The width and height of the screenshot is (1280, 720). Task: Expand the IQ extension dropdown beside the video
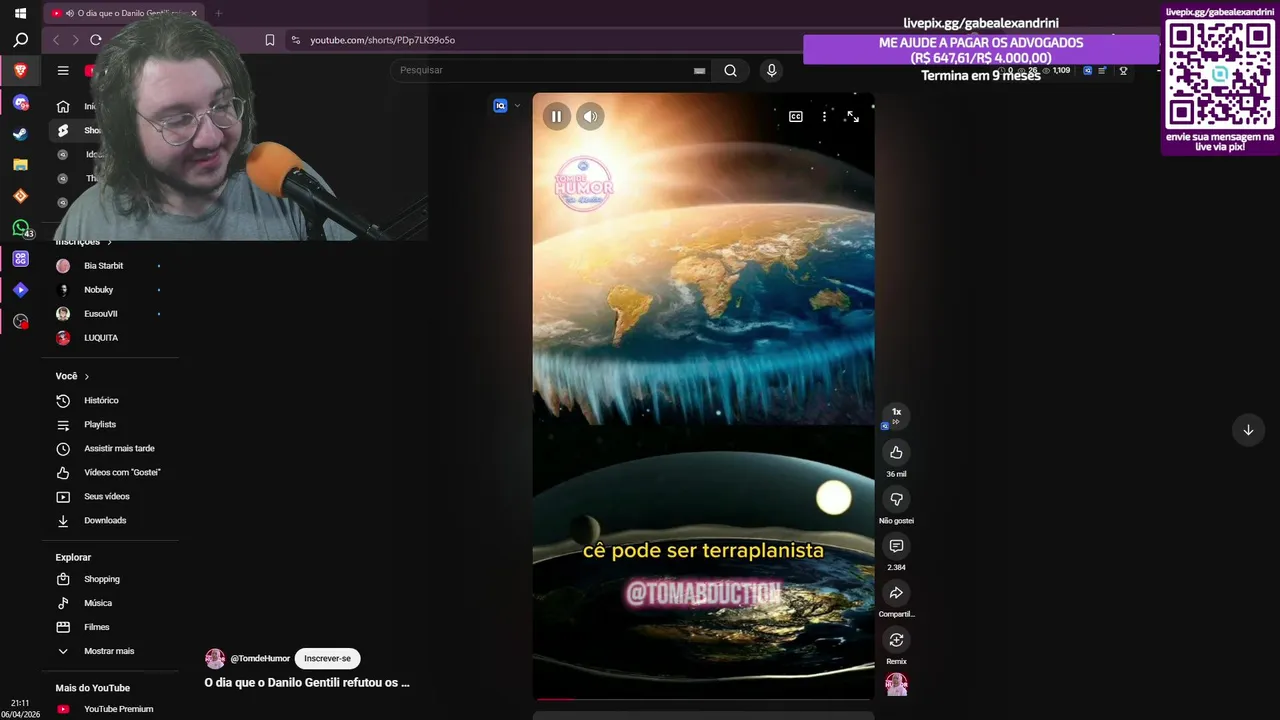[x=517, y=106]
